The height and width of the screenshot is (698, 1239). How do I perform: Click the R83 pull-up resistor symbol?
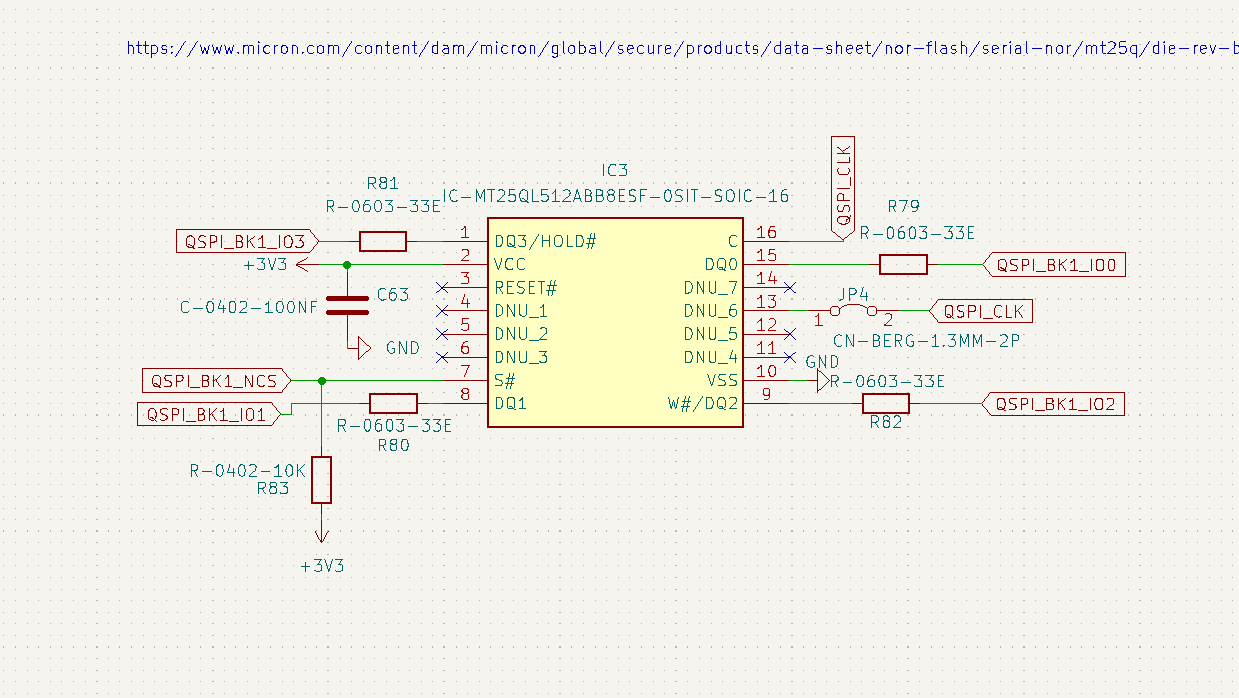click(x=321, y=480)
